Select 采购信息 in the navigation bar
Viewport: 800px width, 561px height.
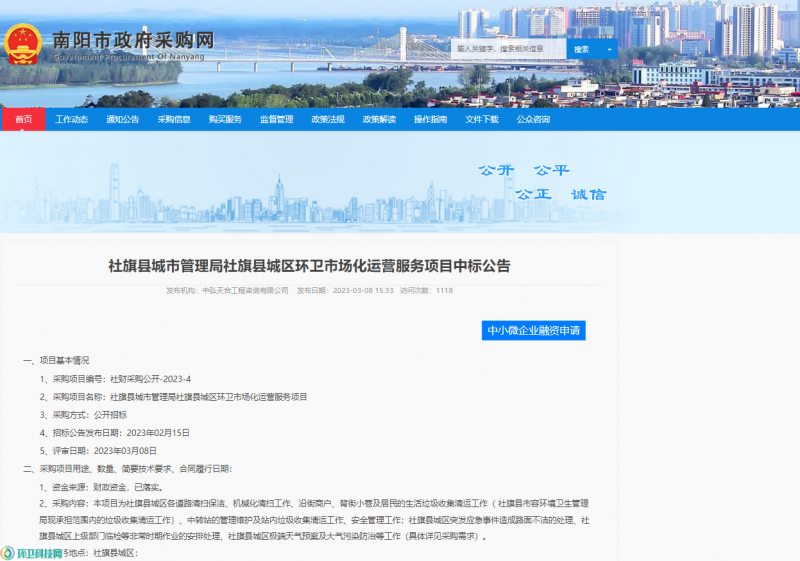tap(174, 120)
